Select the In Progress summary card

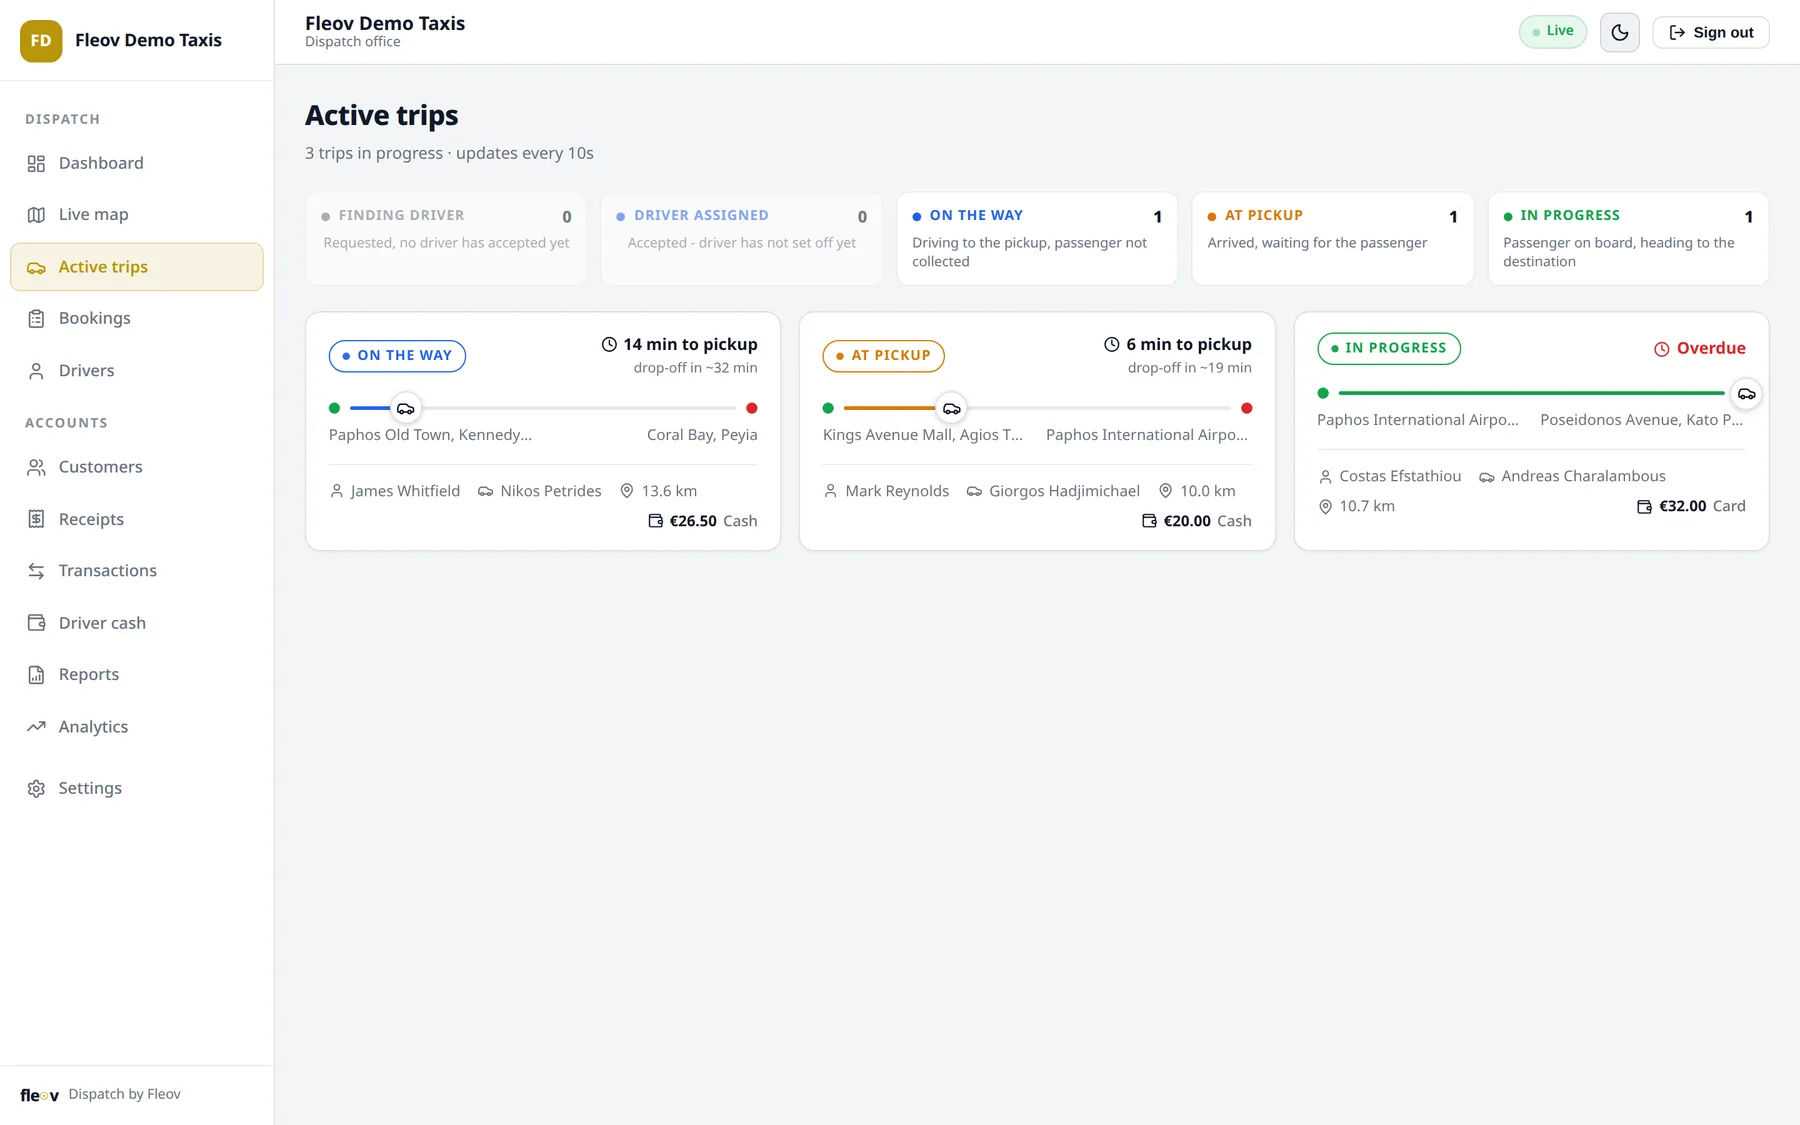[1628, 238]
